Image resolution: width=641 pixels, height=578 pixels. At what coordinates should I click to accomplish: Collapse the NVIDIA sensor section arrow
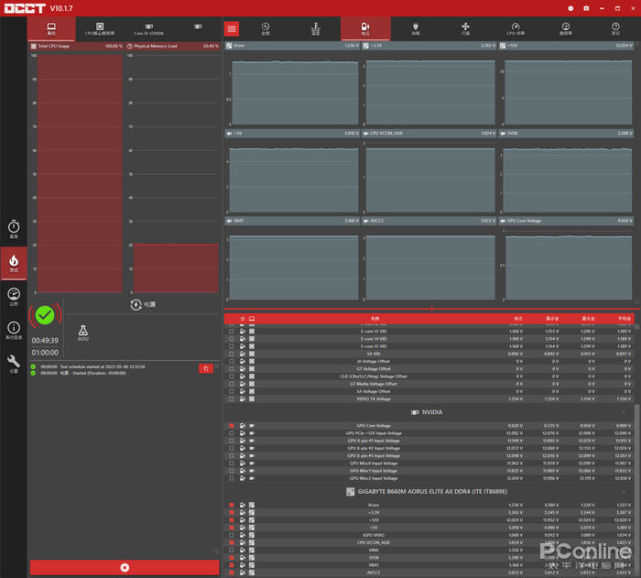(x=623, y=412)
